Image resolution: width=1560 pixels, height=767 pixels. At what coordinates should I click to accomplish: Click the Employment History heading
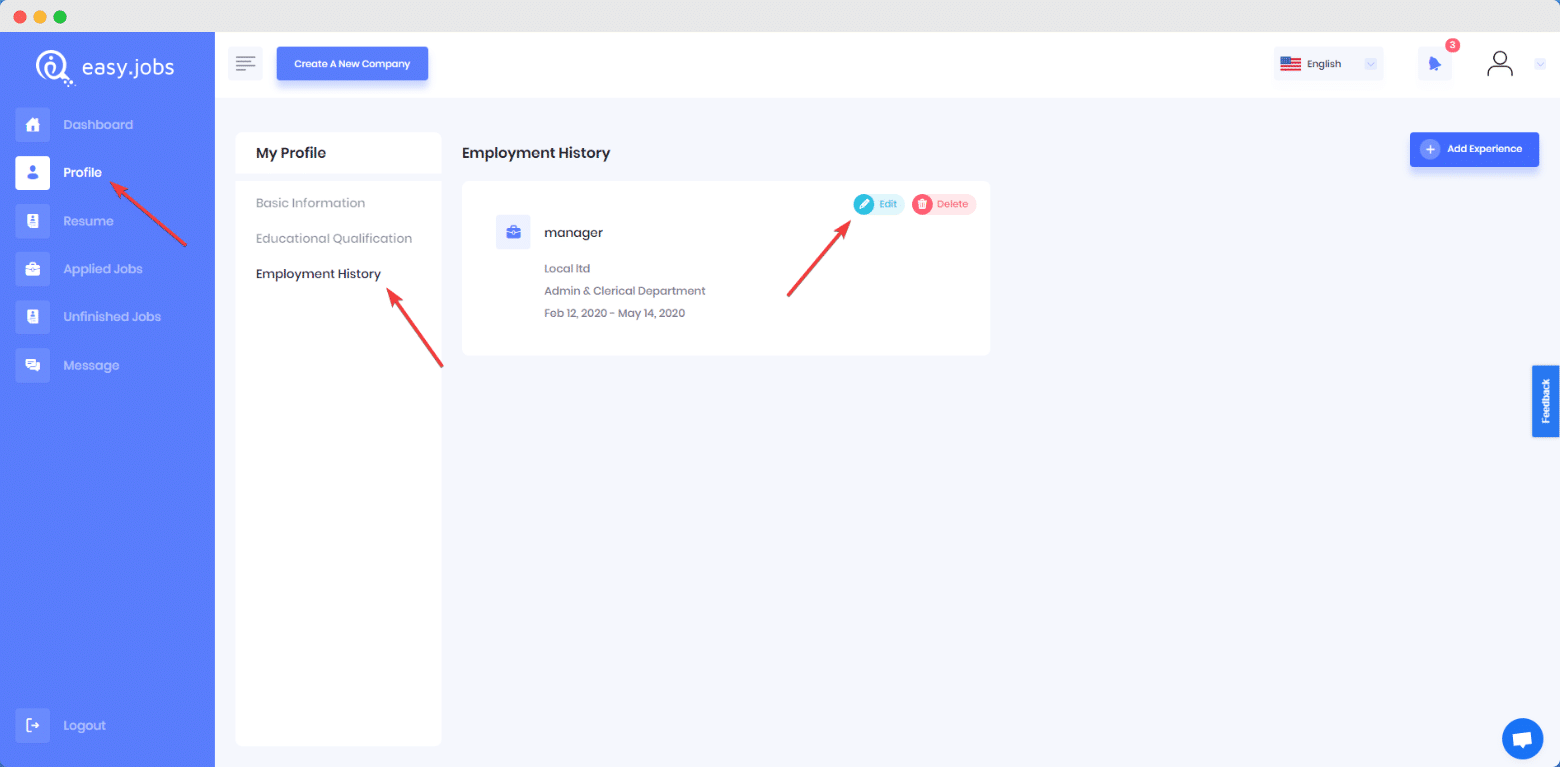[536, 153]
